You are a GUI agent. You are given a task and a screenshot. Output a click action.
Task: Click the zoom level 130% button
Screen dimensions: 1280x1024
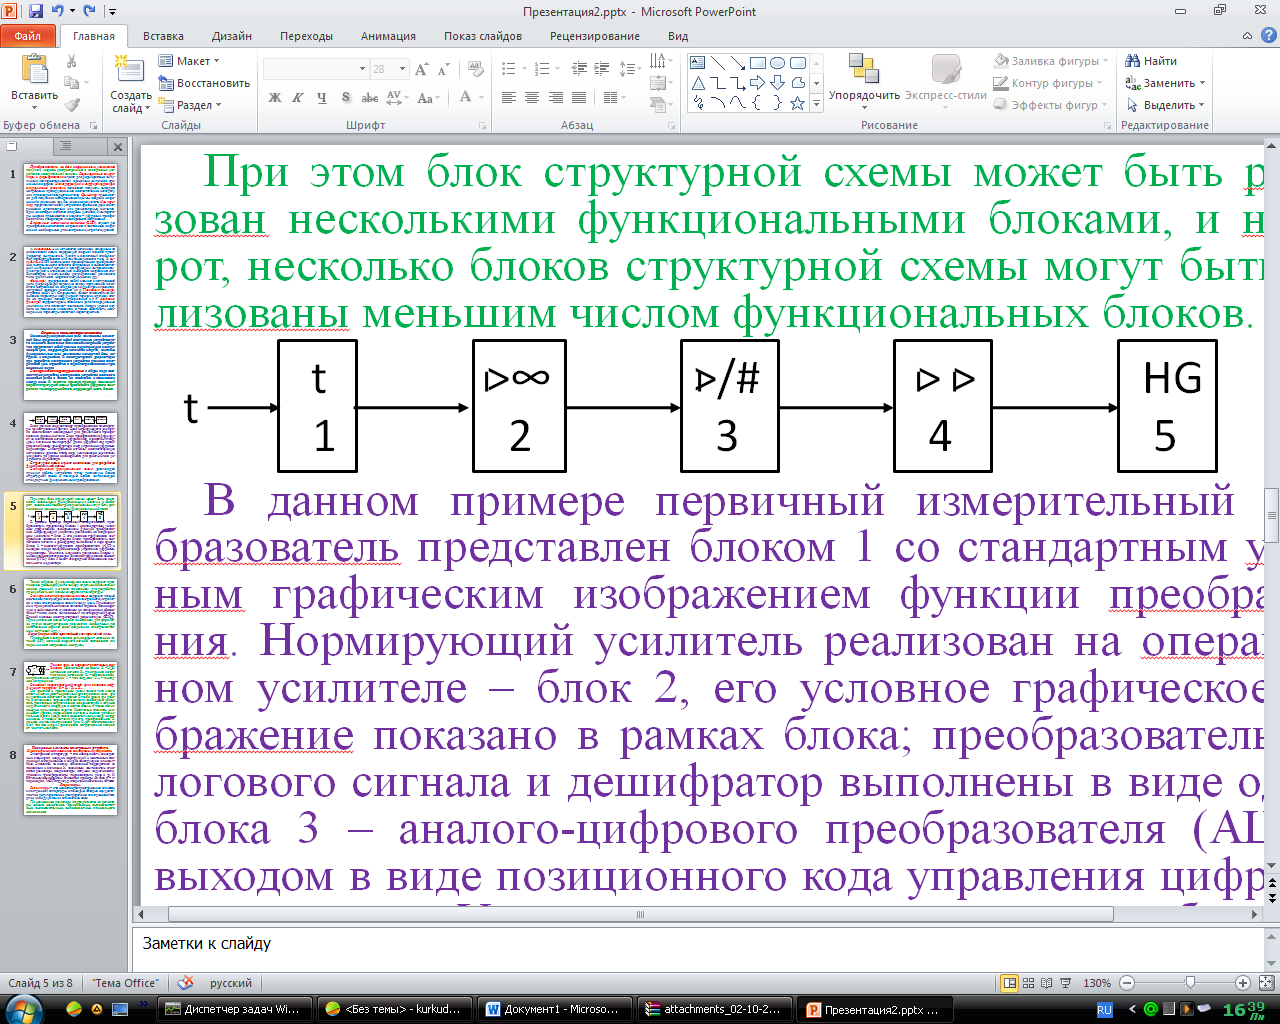click(1097, 983)
